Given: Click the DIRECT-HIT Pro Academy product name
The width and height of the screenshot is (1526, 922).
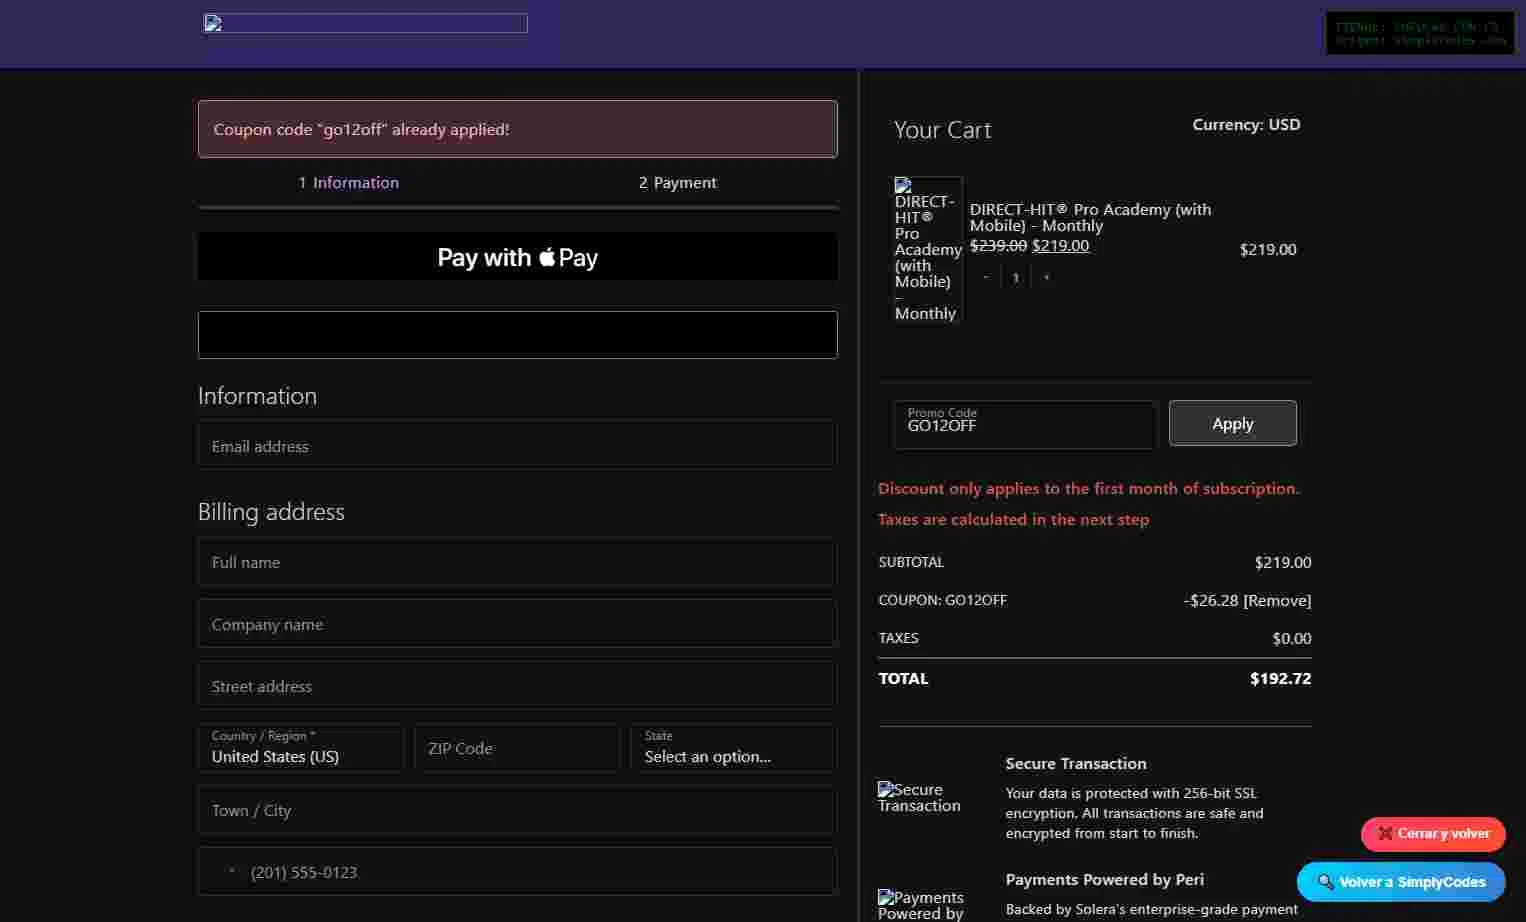Looking at the screenshot, I should pos(1090,217).
